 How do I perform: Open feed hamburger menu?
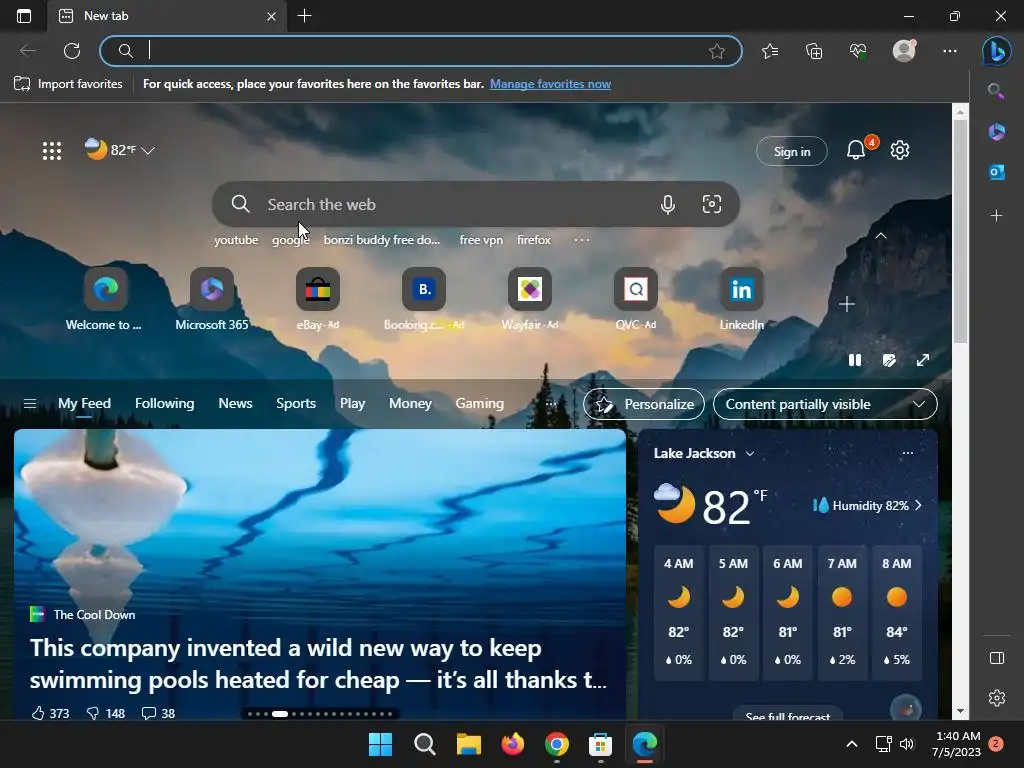[x=29, y=404]
